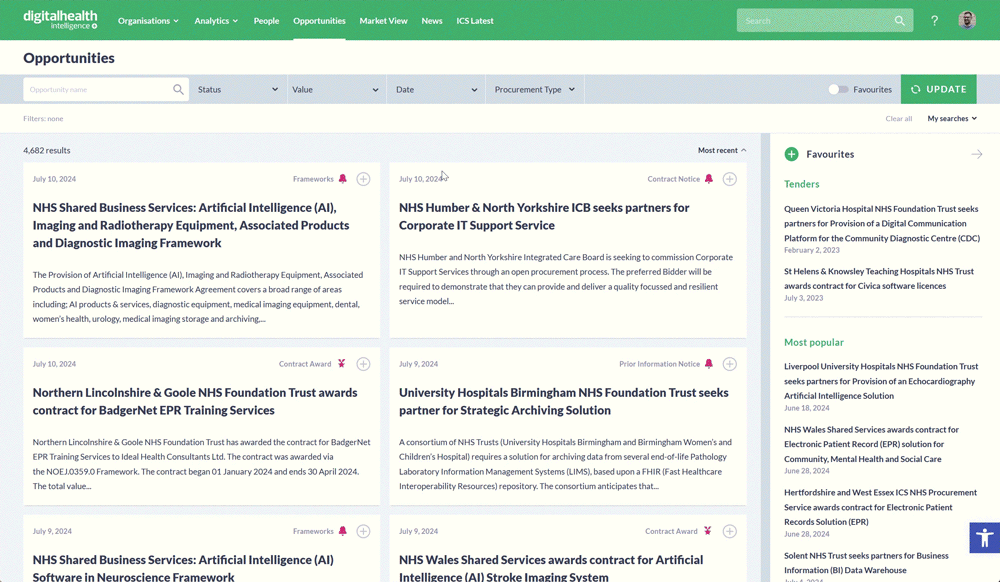1000x582 pixels.
Task: Open the user profile avatar
Action: [966, 20]
